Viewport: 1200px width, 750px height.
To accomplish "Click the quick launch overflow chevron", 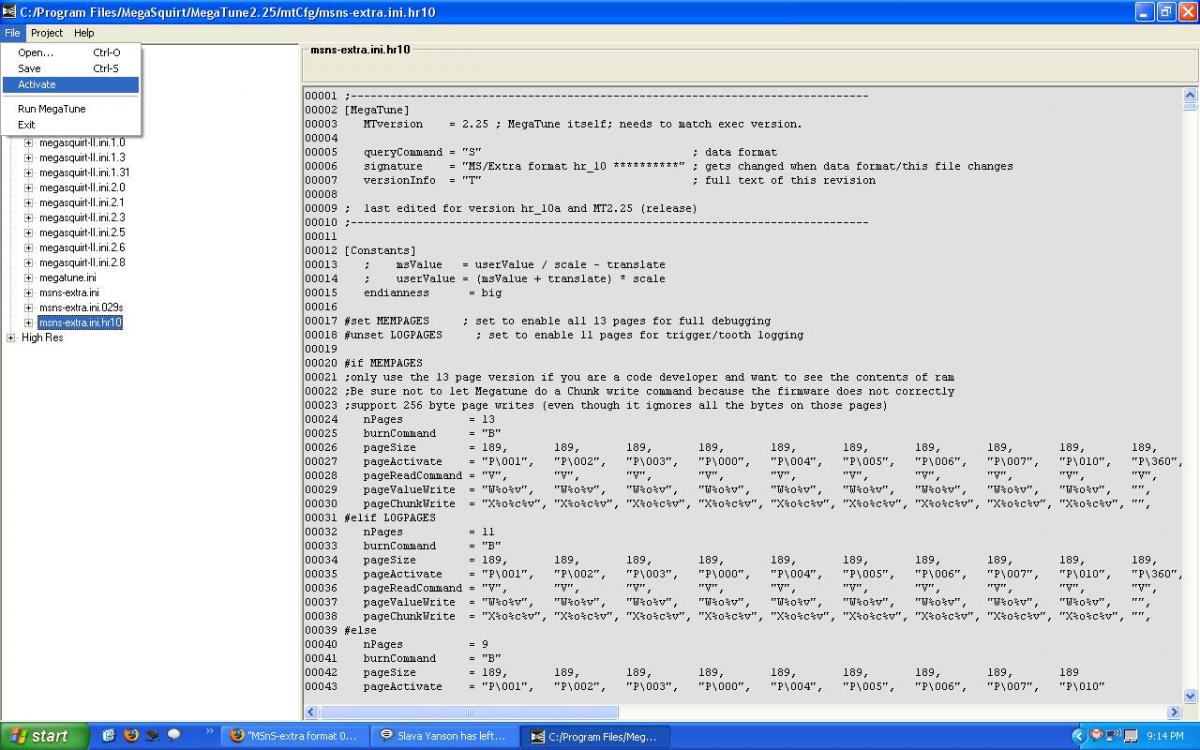I will [x=209, y=732].
